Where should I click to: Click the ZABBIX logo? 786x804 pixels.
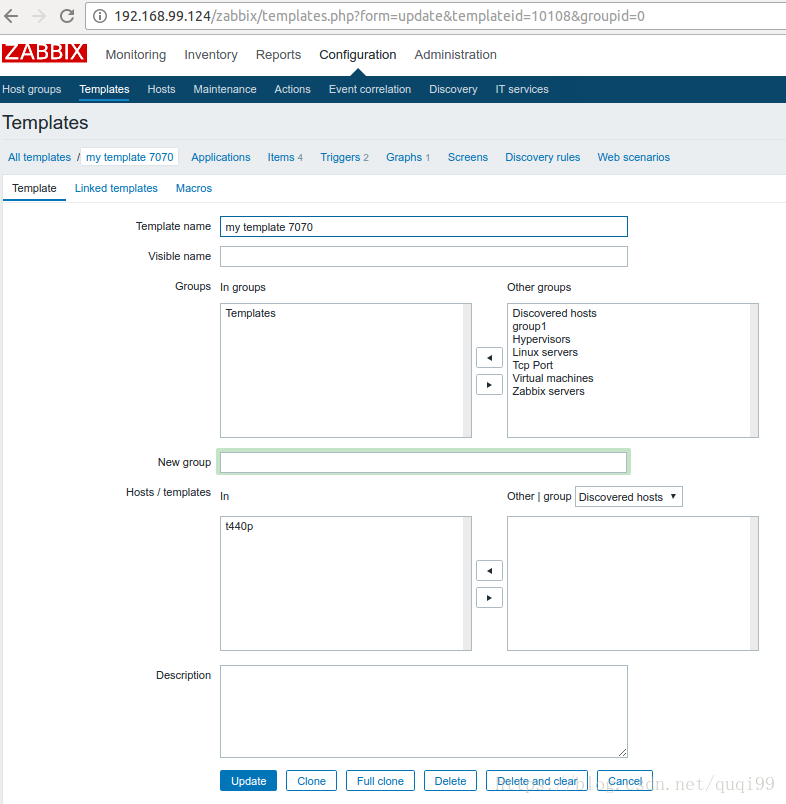tap(45, 53)
